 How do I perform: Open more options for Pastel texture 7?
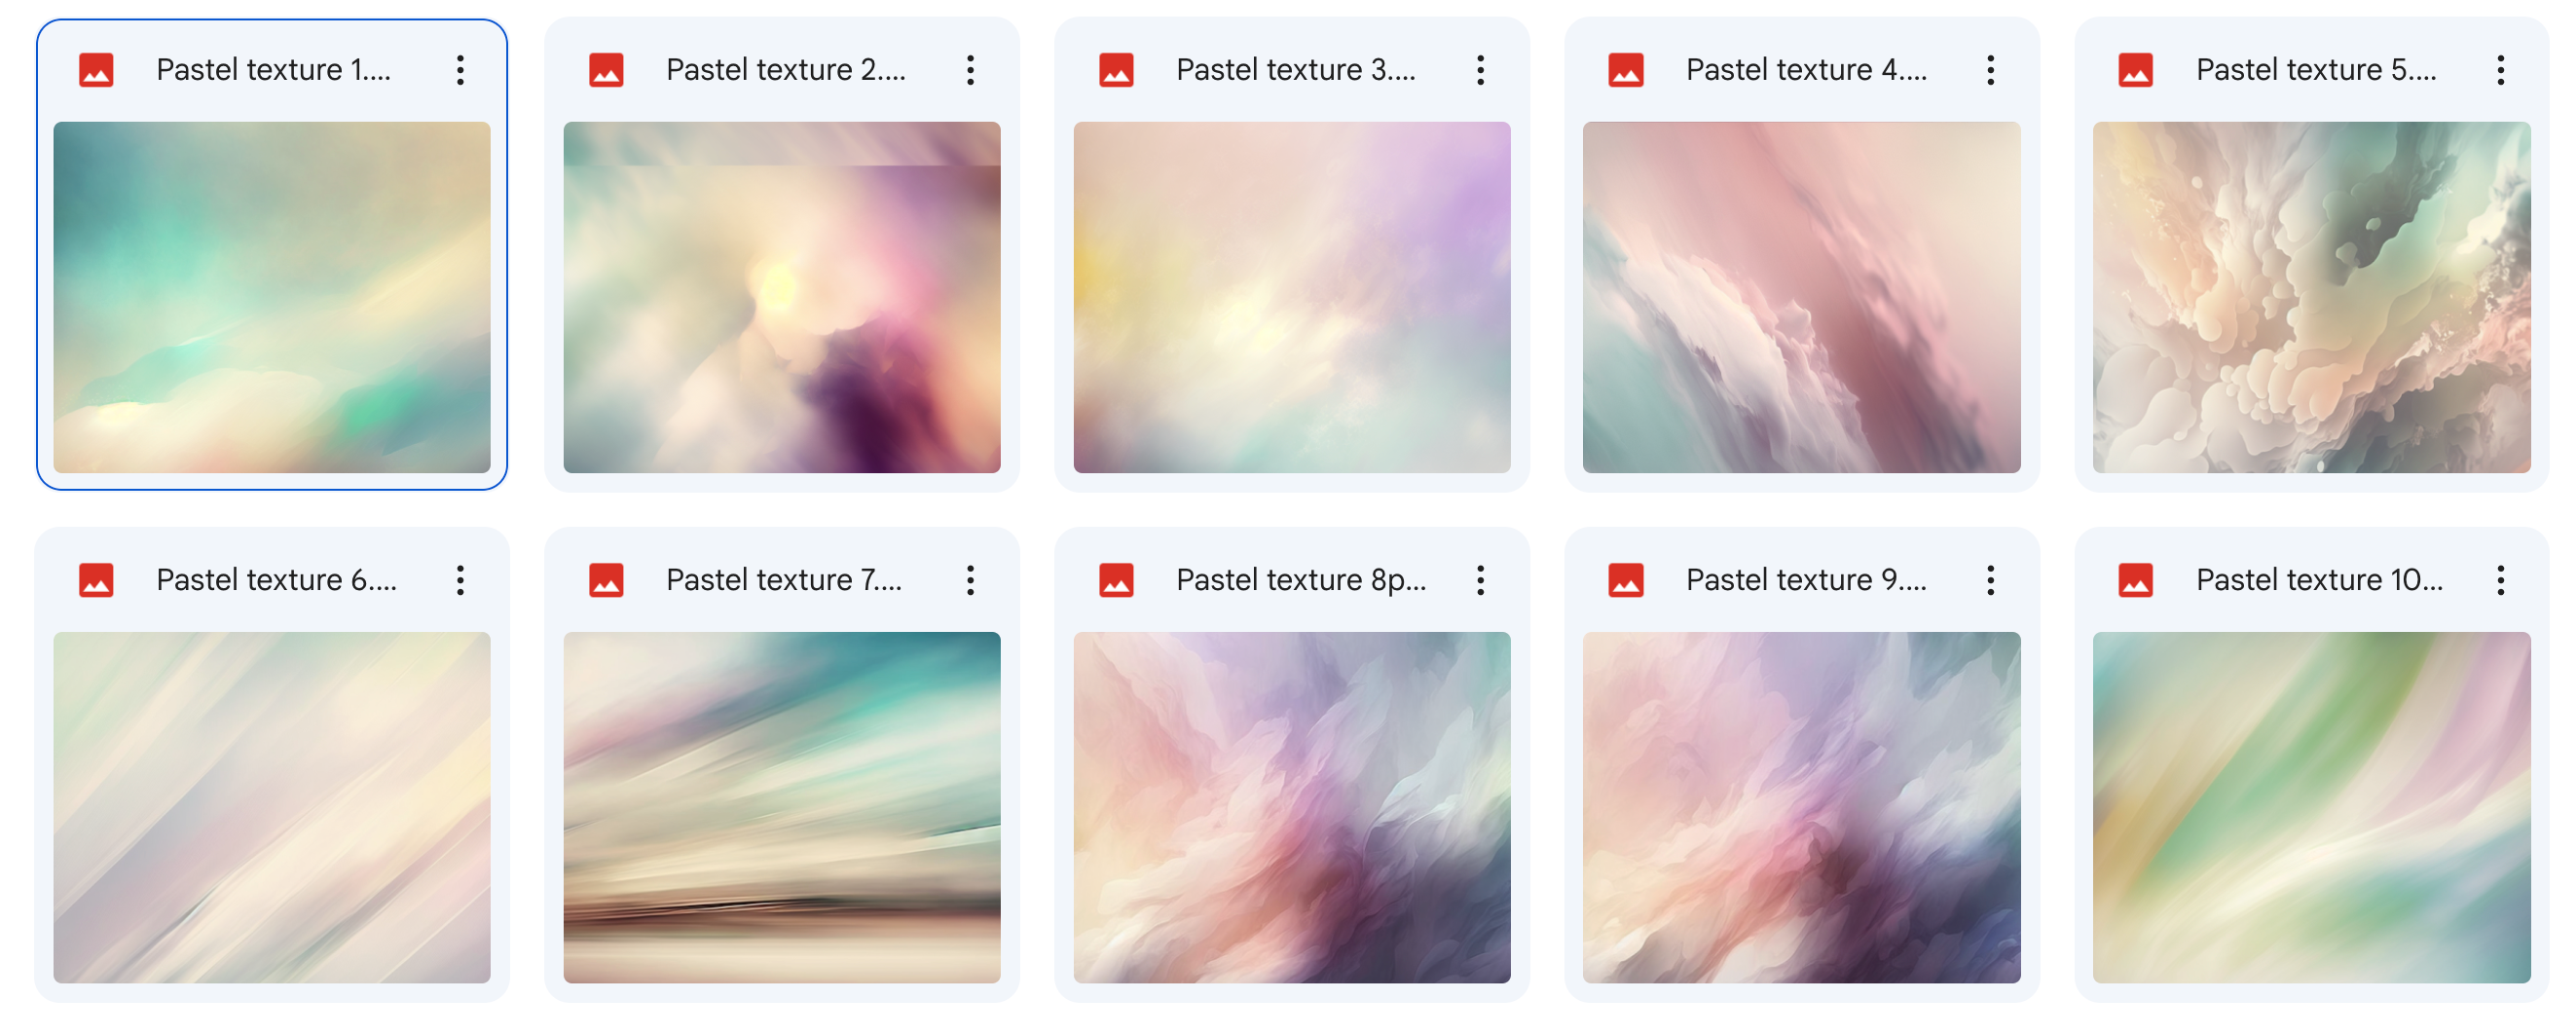pos(970,580)
